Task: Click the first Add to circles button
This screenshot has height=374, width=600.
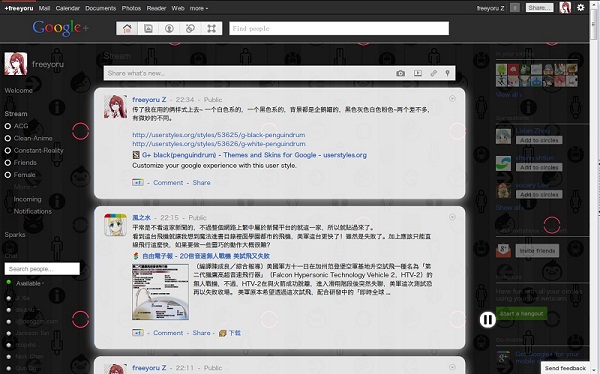Action: click(x=539, y=140)
